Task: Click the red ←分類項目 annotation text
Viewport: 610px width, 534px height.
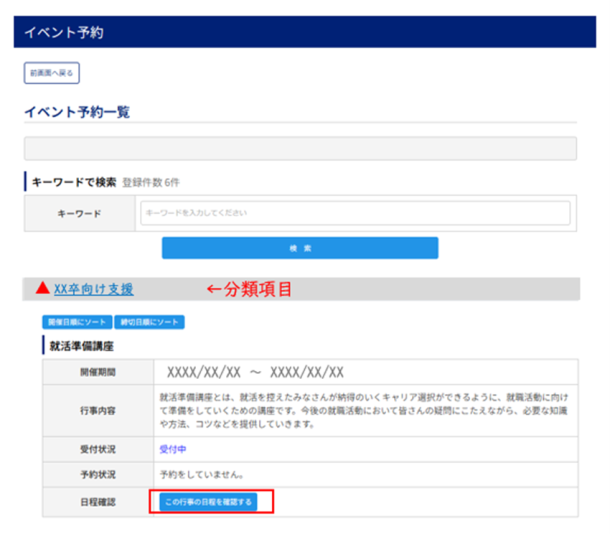Action: coord(250,289)
